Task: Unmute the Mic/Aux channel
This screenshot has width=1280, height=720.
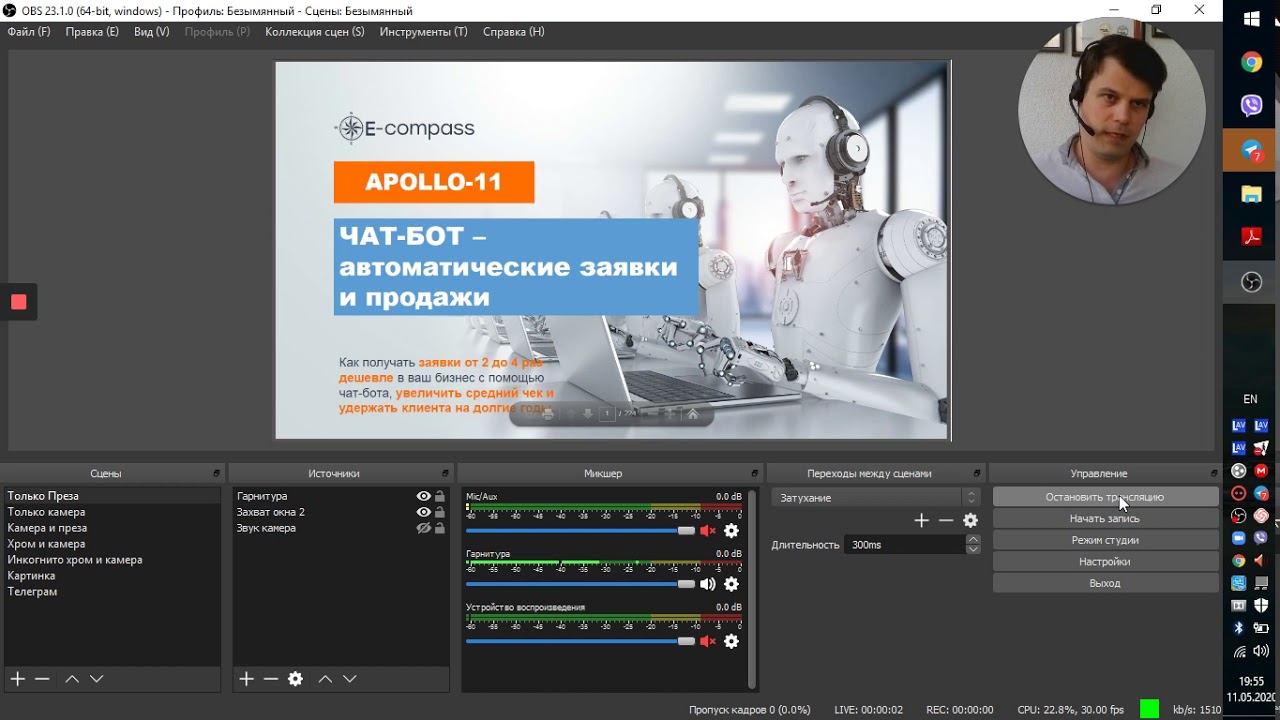Action: pos(708,531)
